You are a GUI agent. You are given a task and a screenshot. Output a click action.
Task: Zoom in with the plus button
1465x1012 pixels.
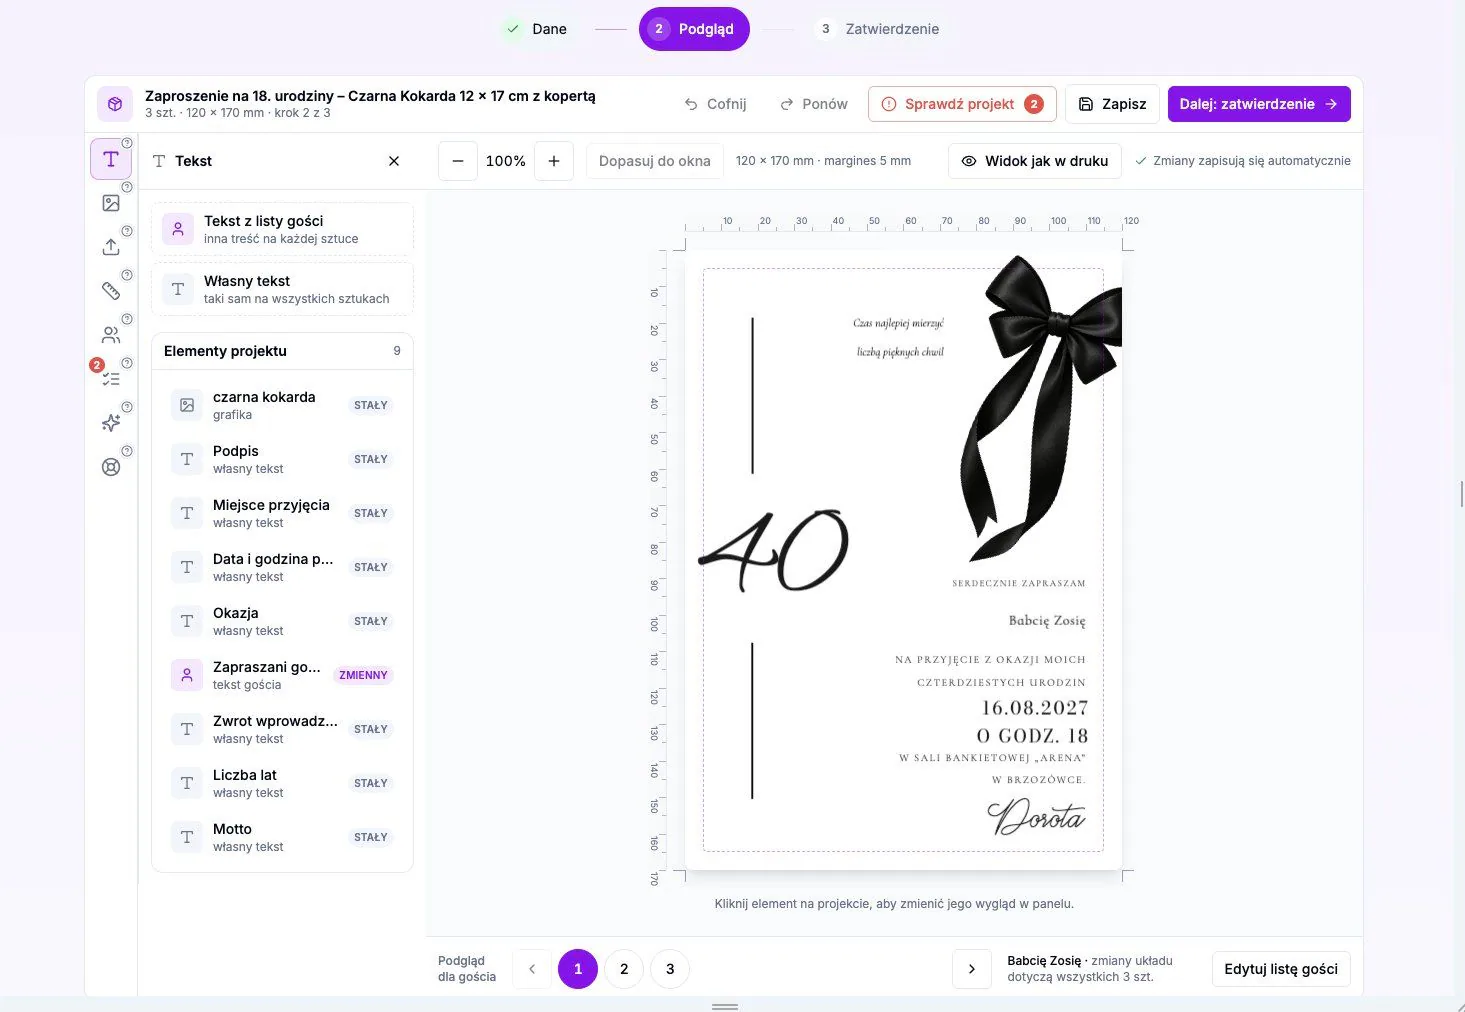[554, 161]
